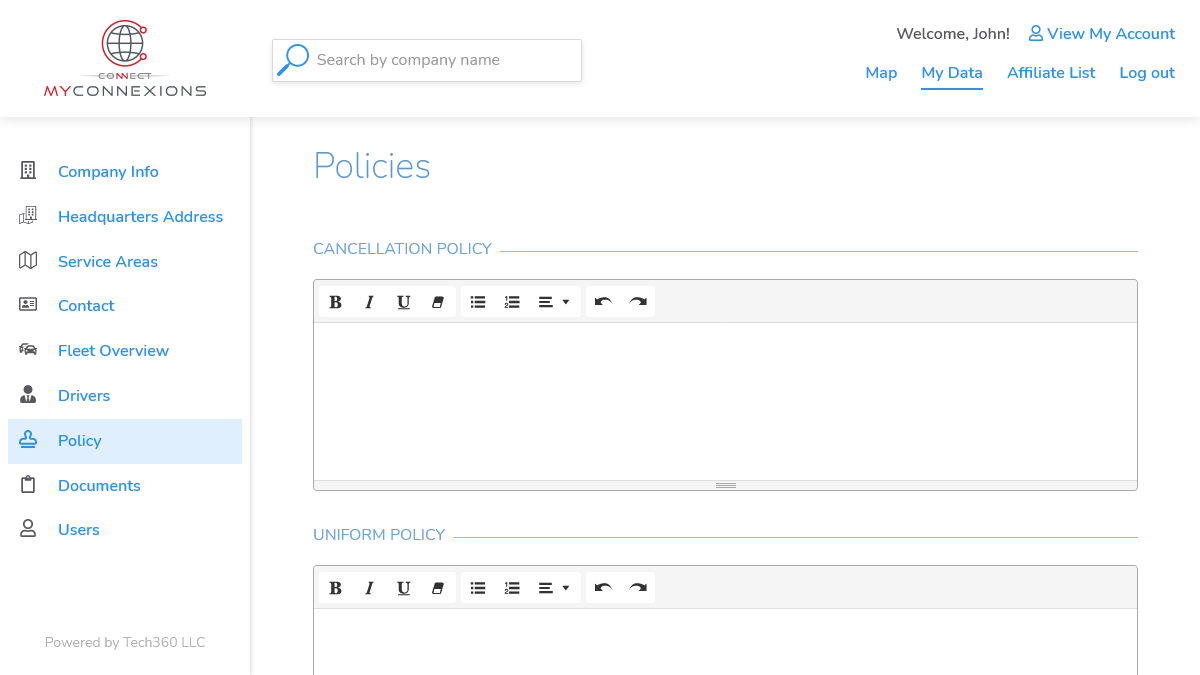Open alignment dropdown in Uniform Policy editor
The height and width of the screenshot is (675, 1200).
pyautogui.click(x=554, y=588)
